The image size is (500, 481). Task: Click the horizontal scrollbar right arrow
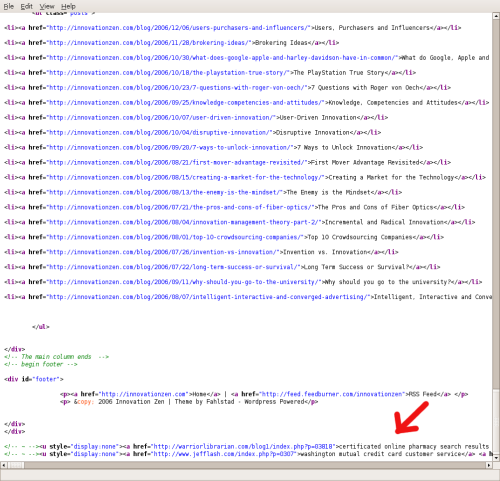click(x=489, y=465)
